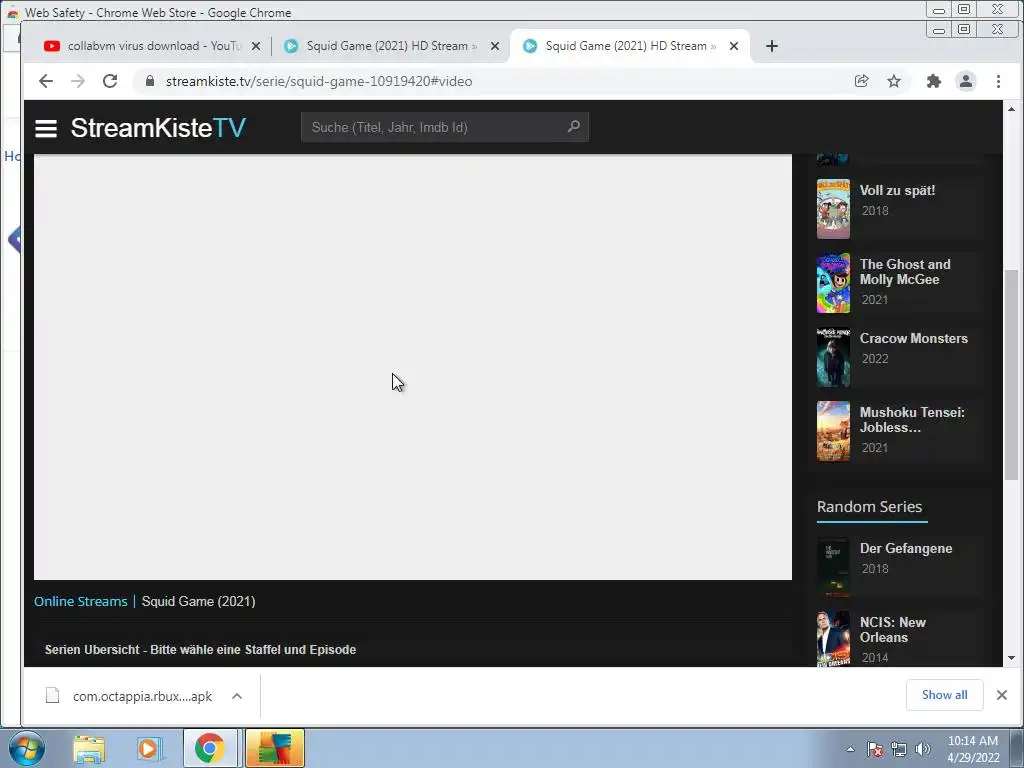This screenshot has width=1024, height=768.
Task: Open the downloaded com.octappia.rbux apk item
Action: click(129, 696)
